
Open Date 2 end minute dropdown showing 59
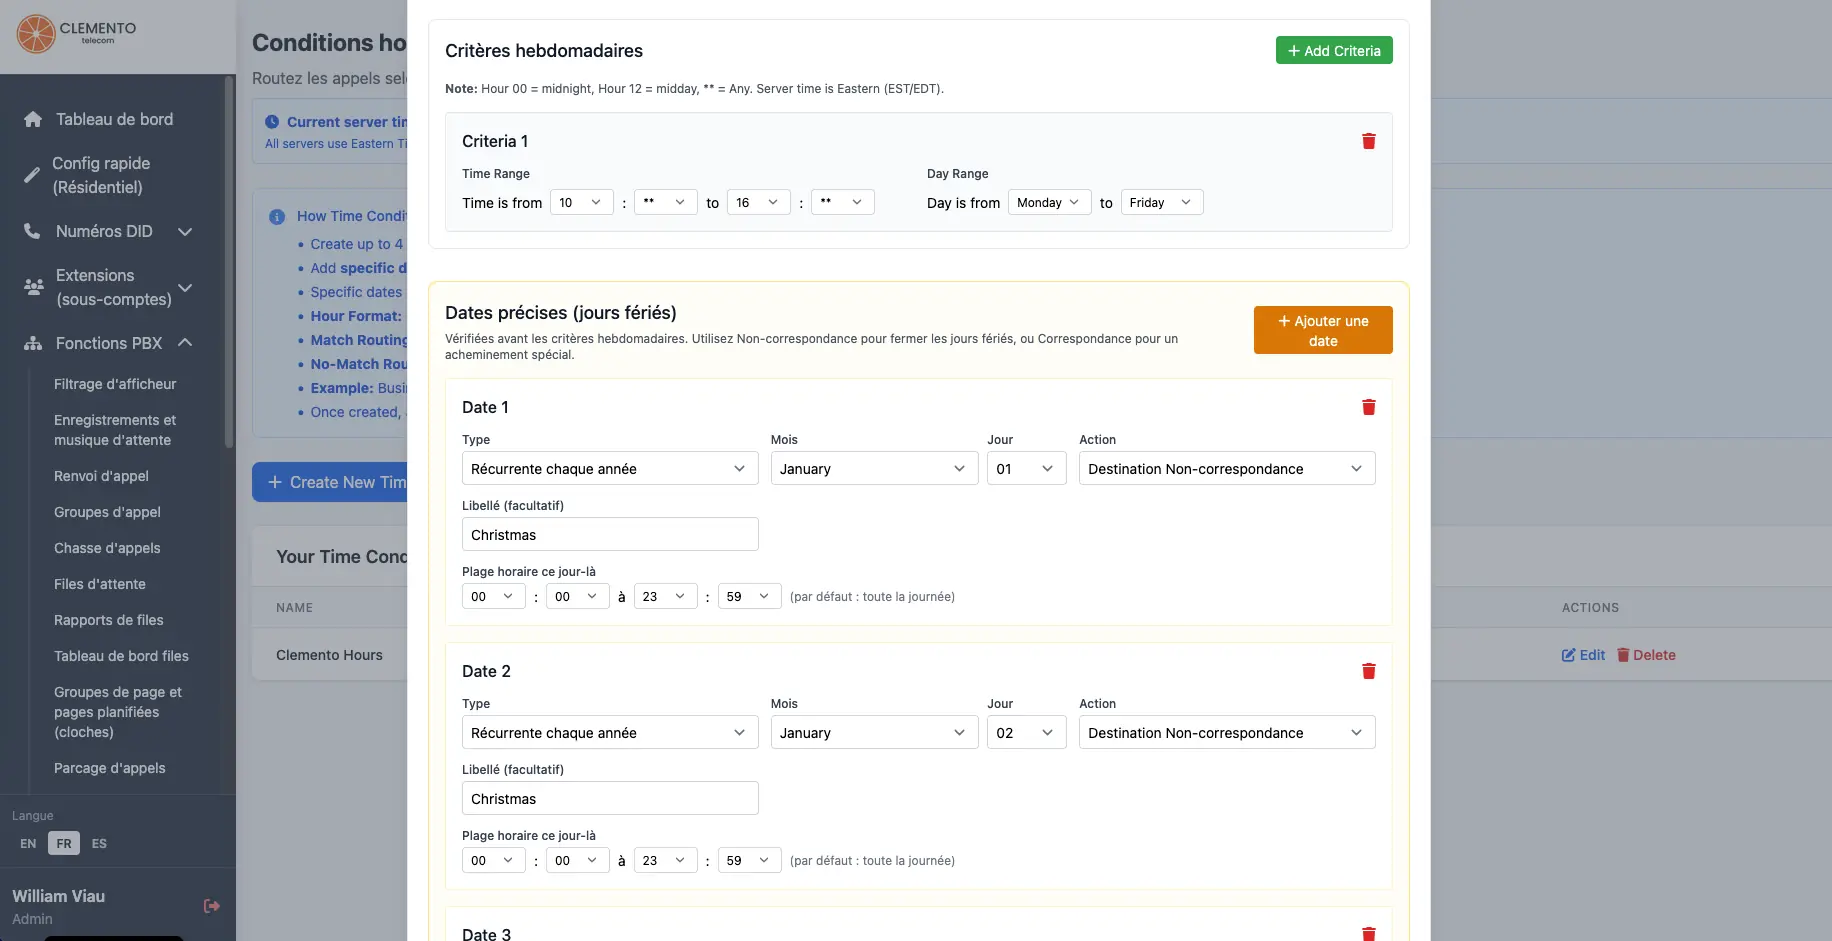pos(750,860)
